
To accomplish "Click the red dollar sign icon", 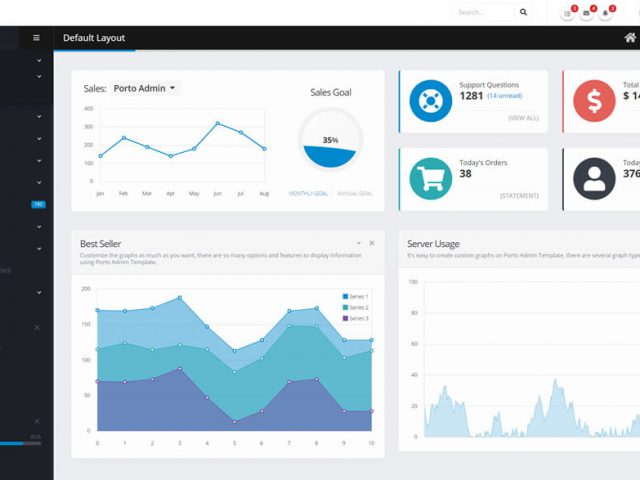I will click(x=594, y=101).
